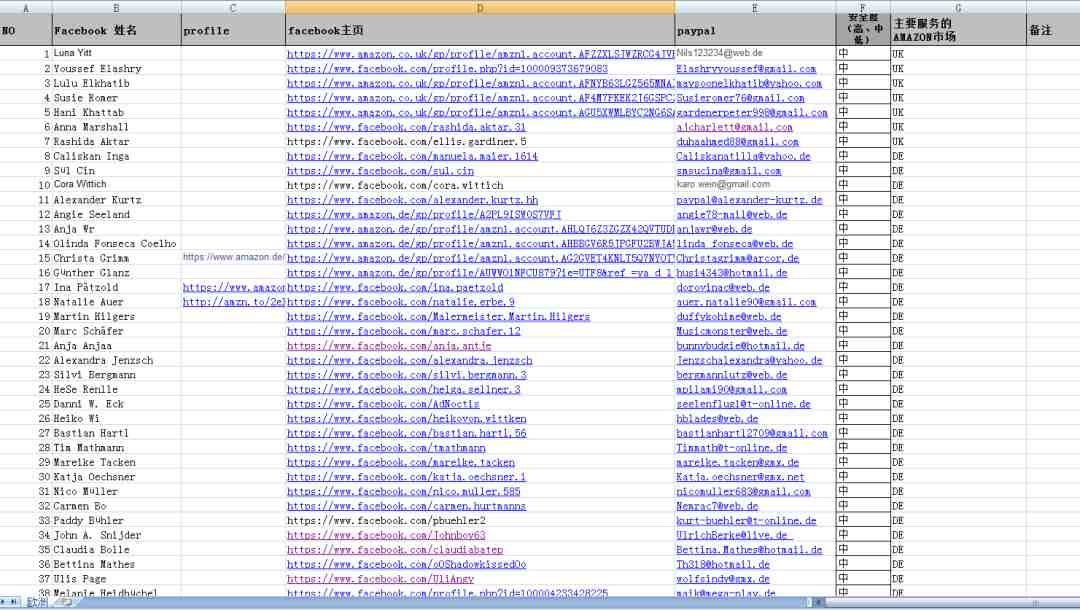Image resolution: width=1080 pixels, height=610 pixels.
Task: Click the Musicmonster@web.de email link
Action: click(x=731, y=331)
